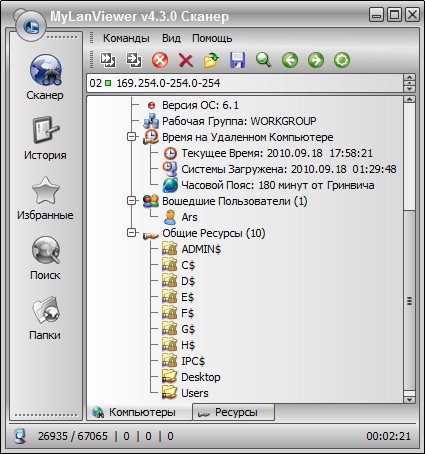Click the red dot icon beside Версия ОС

[x=151, y=105]
